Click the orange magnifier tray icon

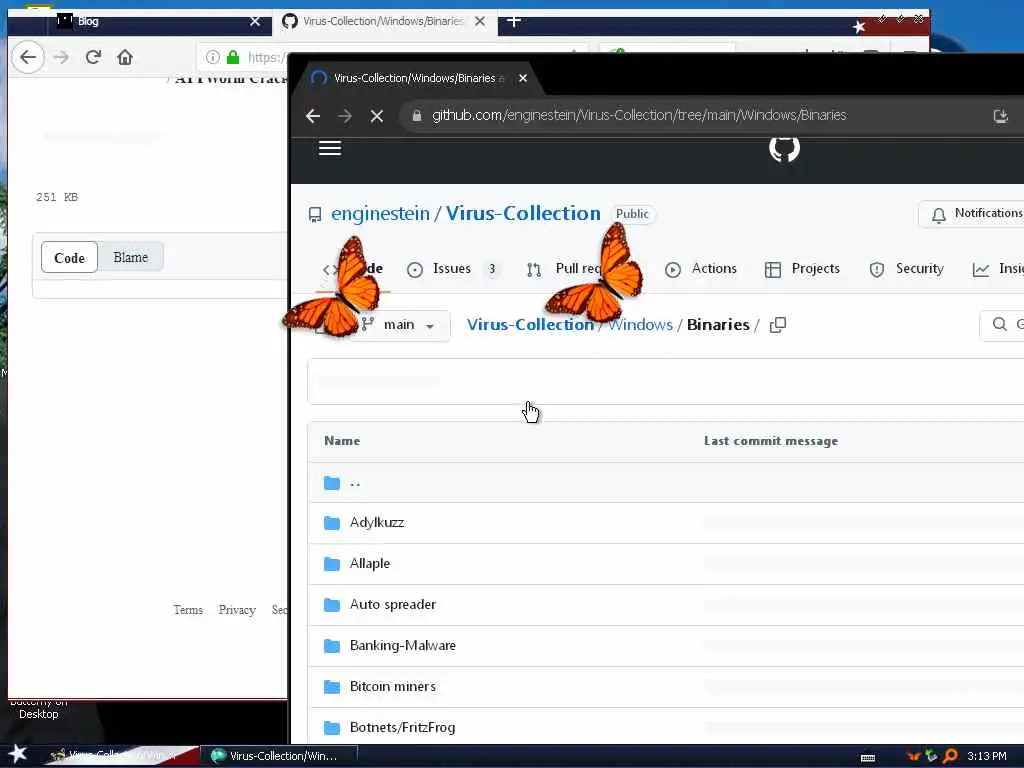951,756
